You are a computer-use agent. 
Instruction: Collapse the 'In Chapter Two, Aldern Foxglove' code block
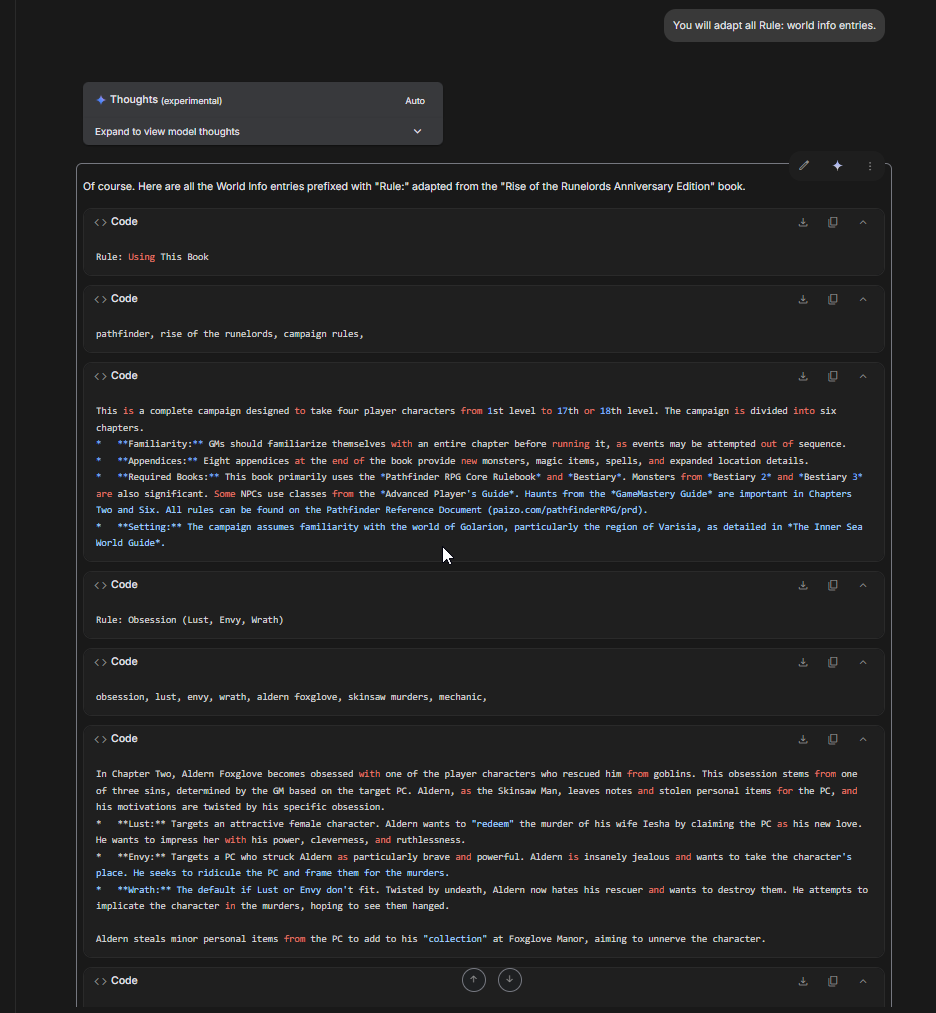862,739
